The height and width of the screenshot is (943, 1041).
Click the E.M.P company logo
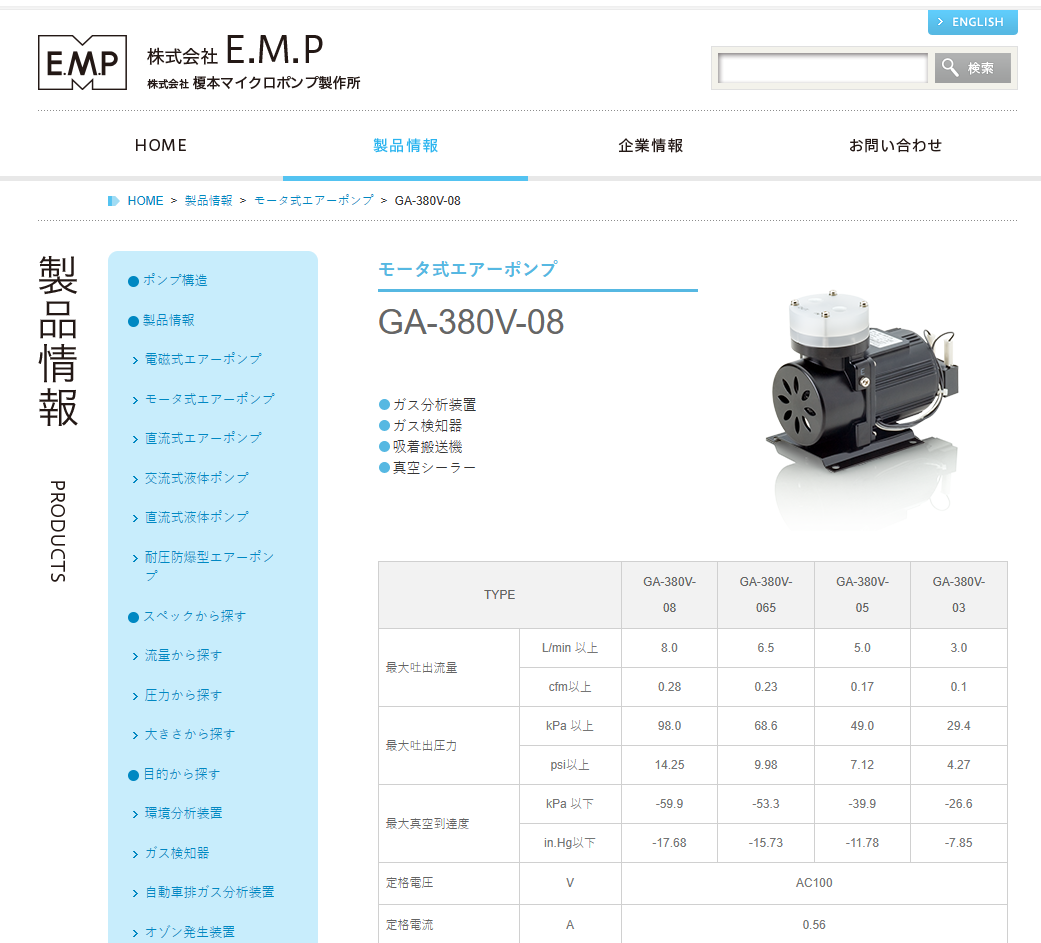coord(81,62)
